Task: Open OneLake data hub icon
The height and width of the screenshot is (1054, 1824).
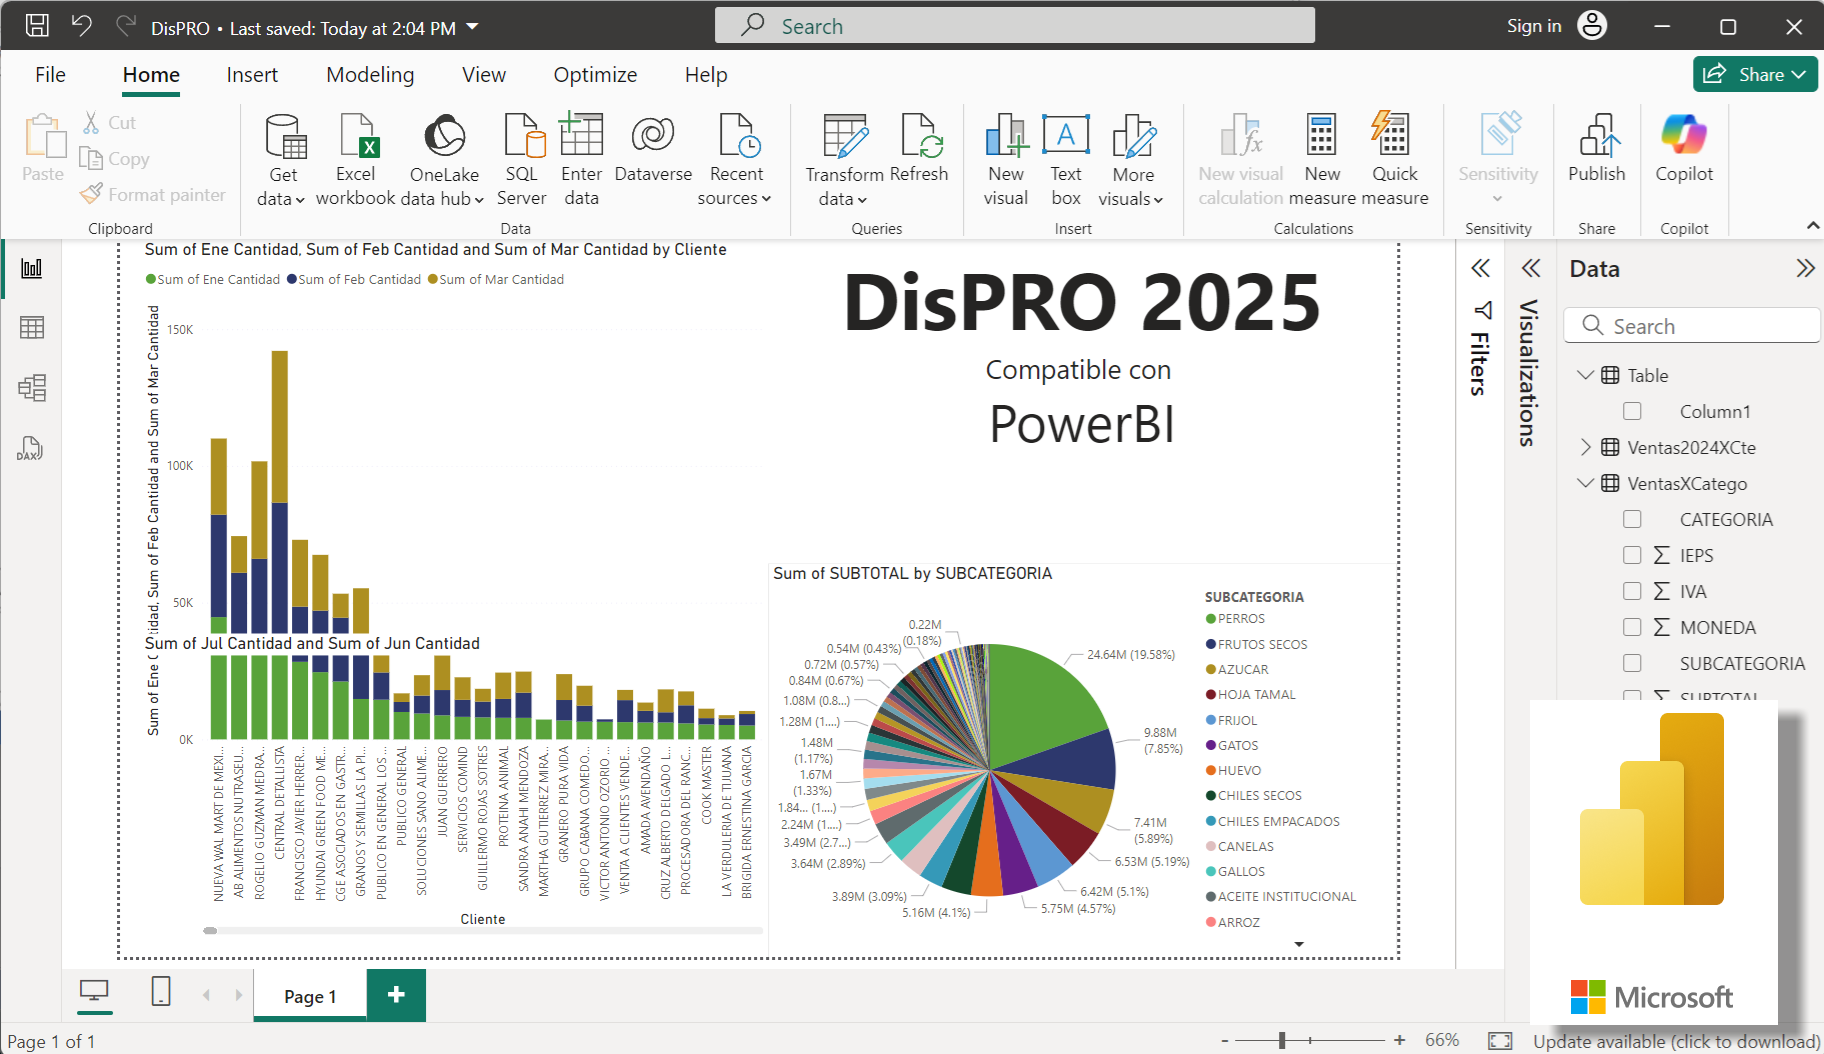Action: click(x=445, y=136)
